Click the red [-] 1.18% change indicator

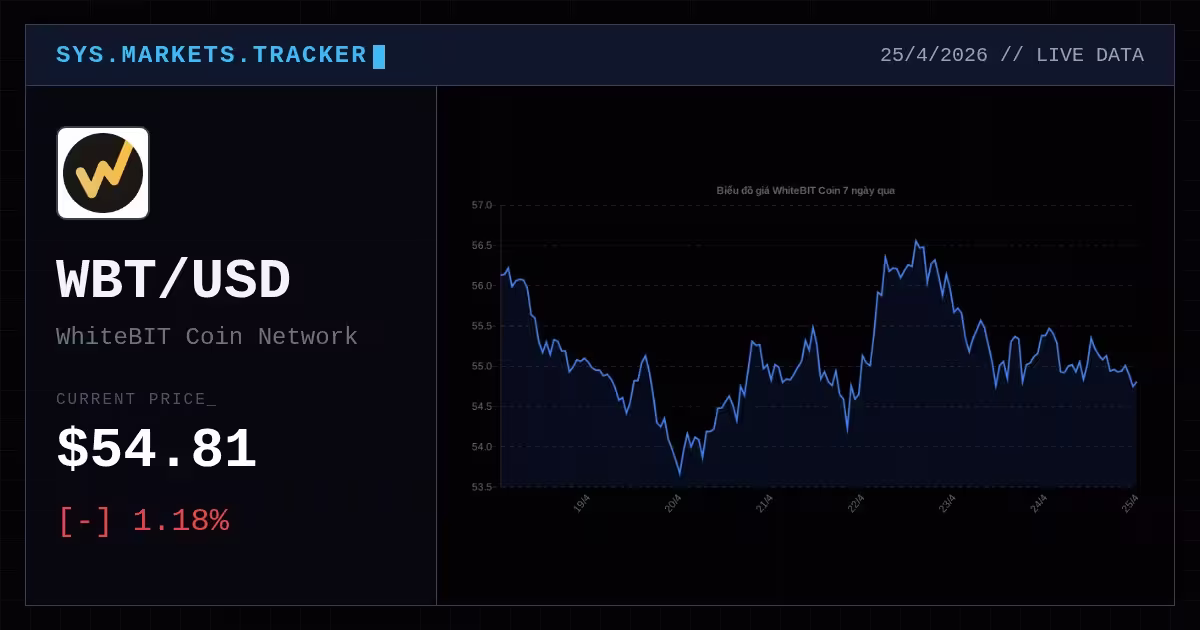[x=144, y=521]
